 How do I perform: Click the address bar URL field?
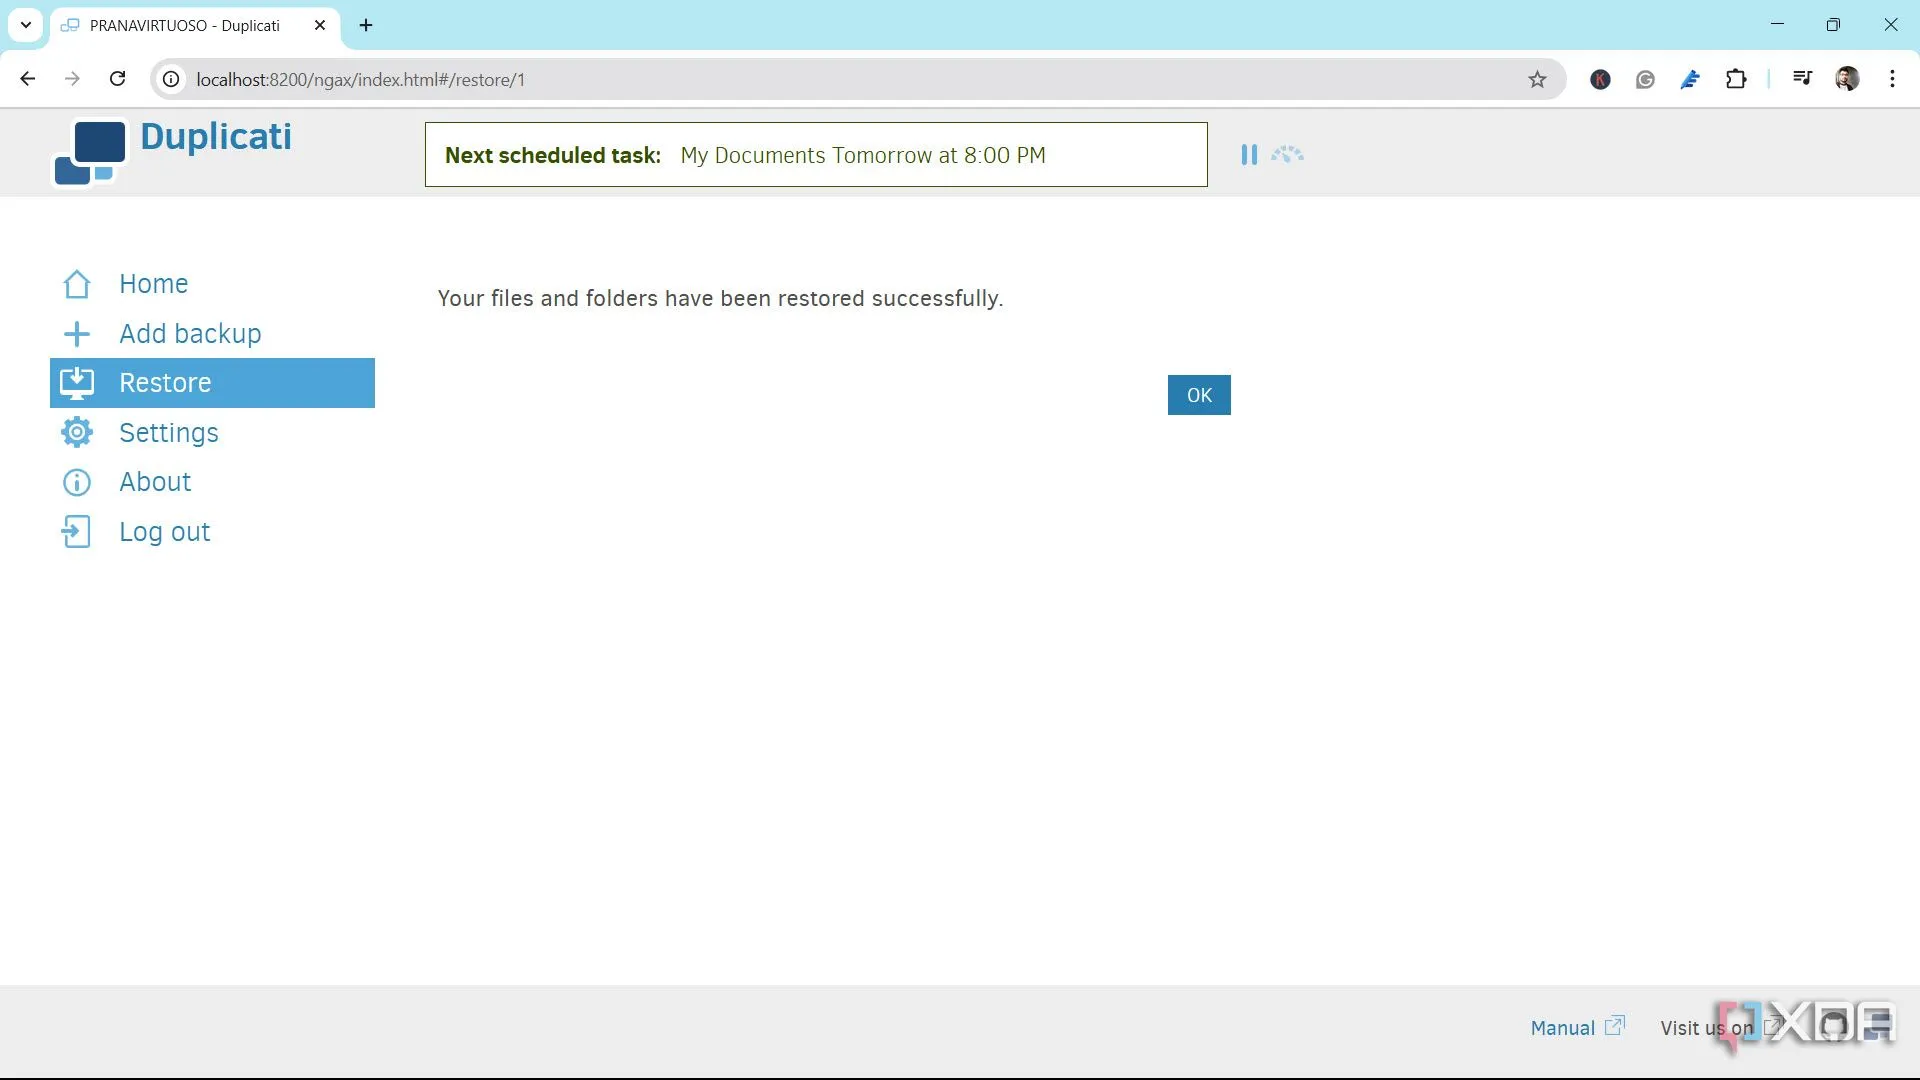click(x=800, y=80)
